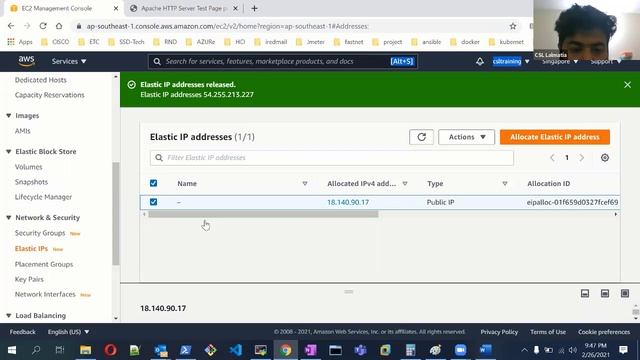Open the English (US) language dropdown

click(68, 332)
